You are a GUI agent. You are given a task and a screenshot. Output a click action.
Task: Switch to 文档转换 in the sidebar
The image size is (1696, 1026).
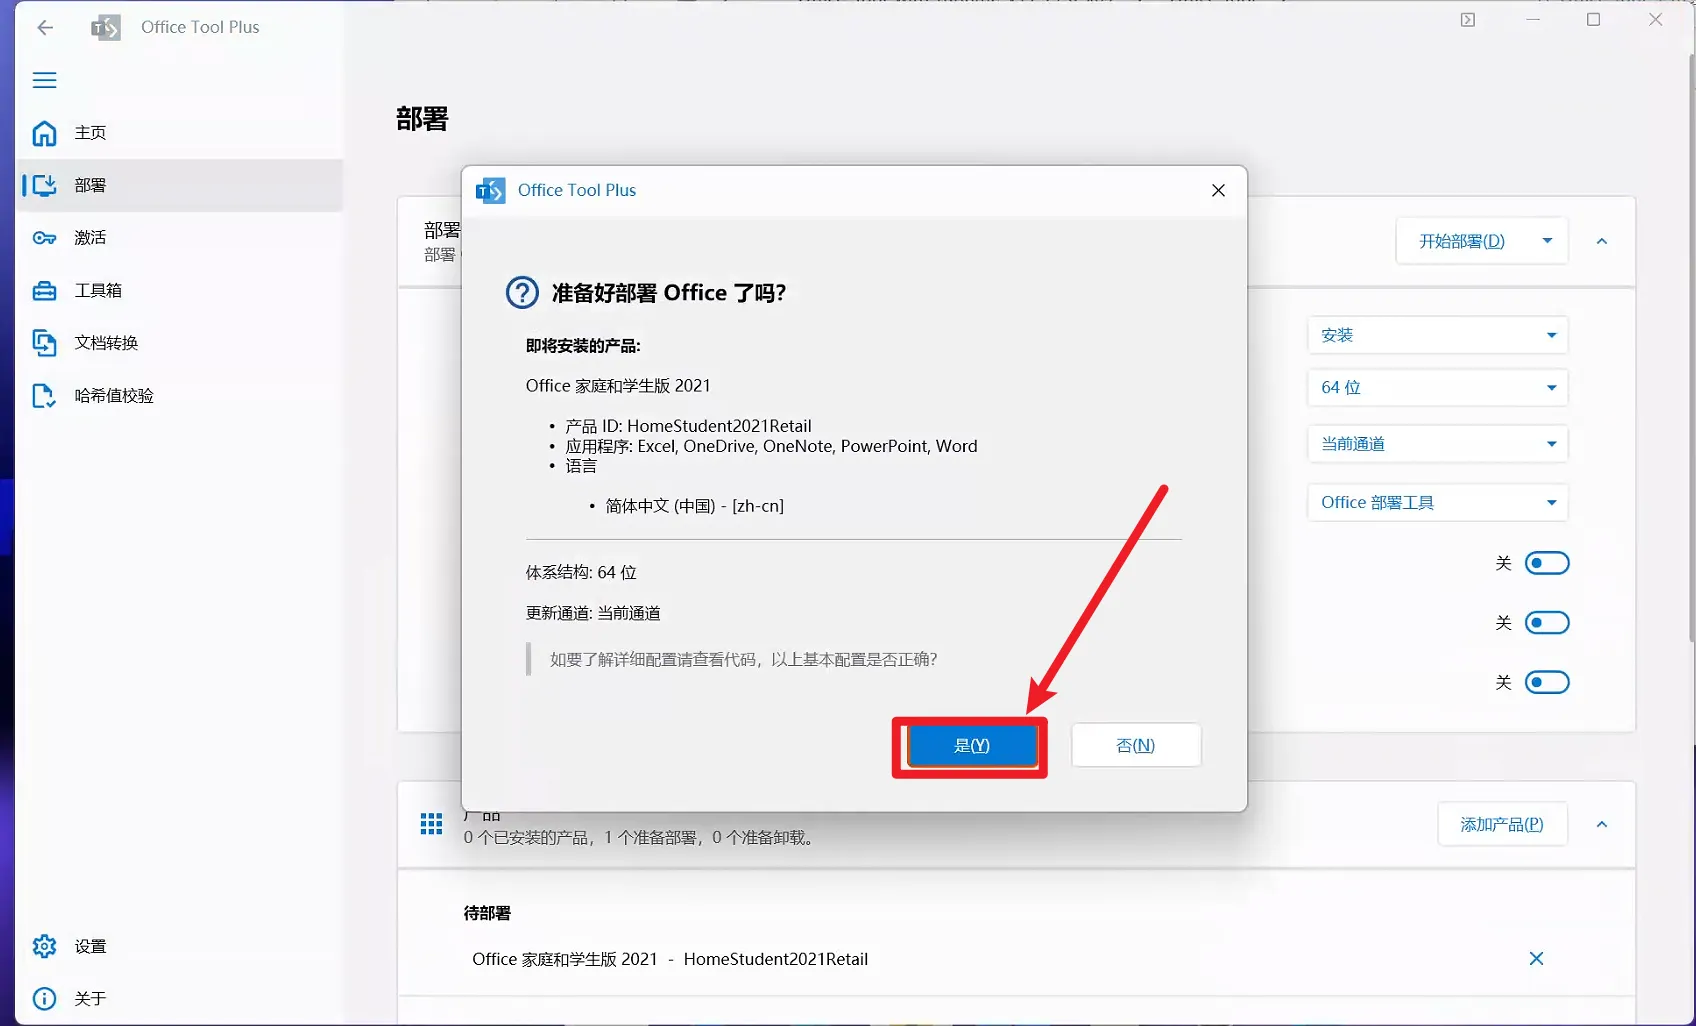click(180, 343)
